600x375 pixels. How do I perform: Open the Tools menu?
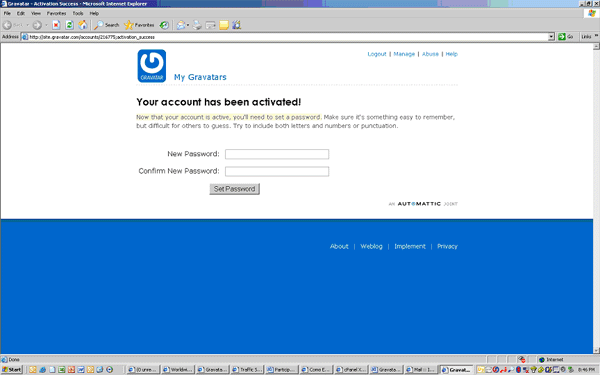pos(78,13)
